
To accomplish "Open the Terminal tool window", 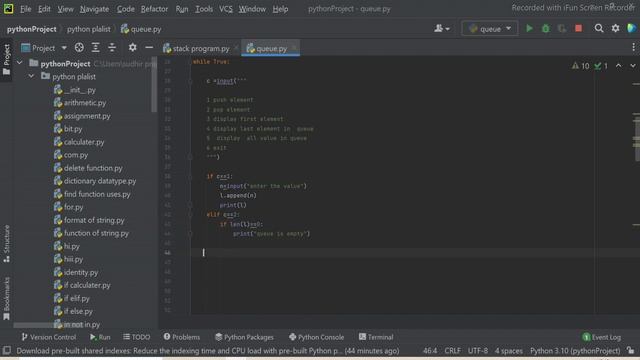I will pos(376,337).
